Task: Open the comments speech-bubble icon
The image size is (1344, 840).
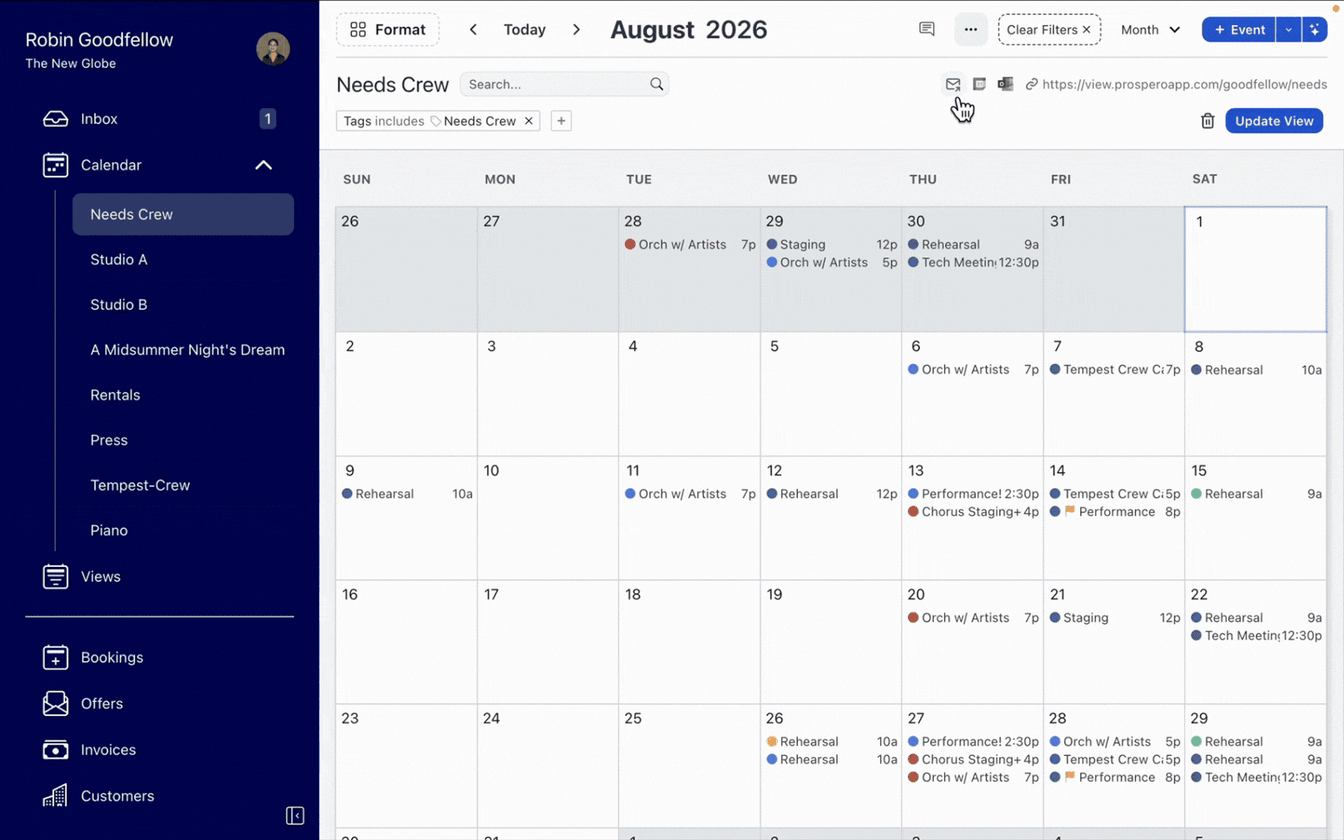Action: click(x=927, y=30)
